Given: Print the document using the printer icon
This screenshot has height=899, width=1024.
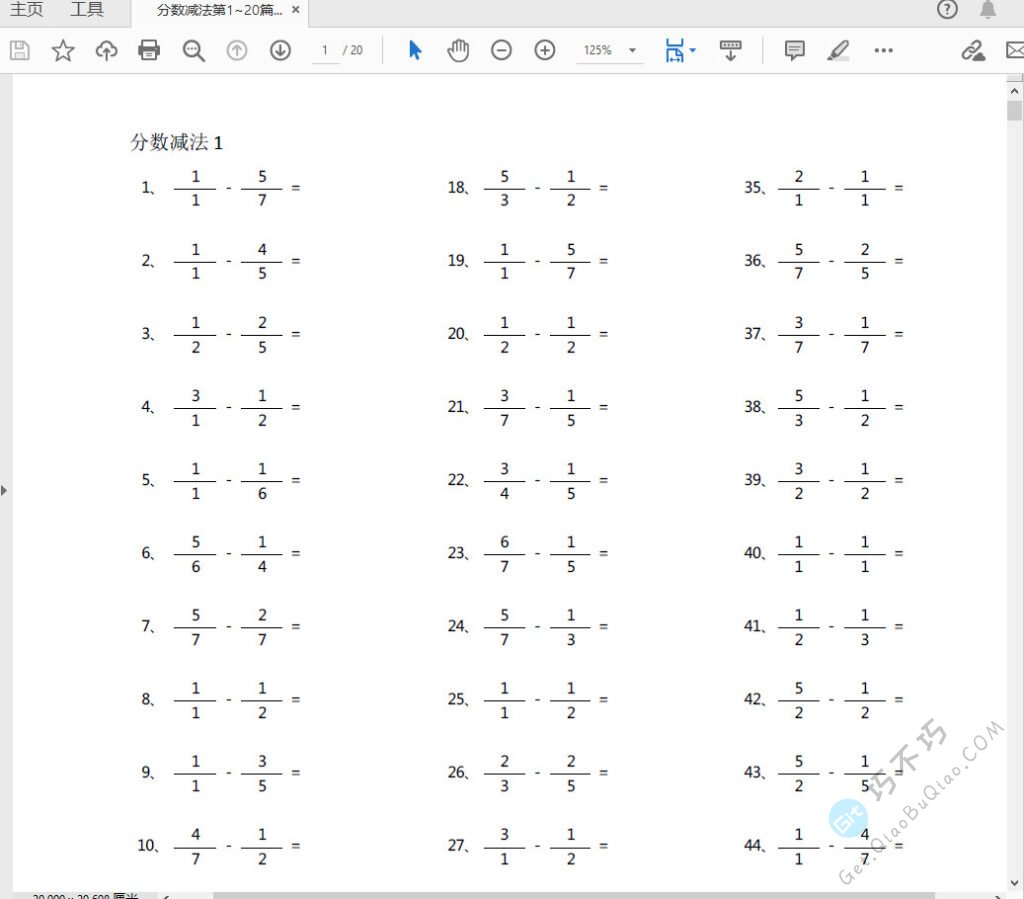Looking at the screenshot, I should click(149, 51).
